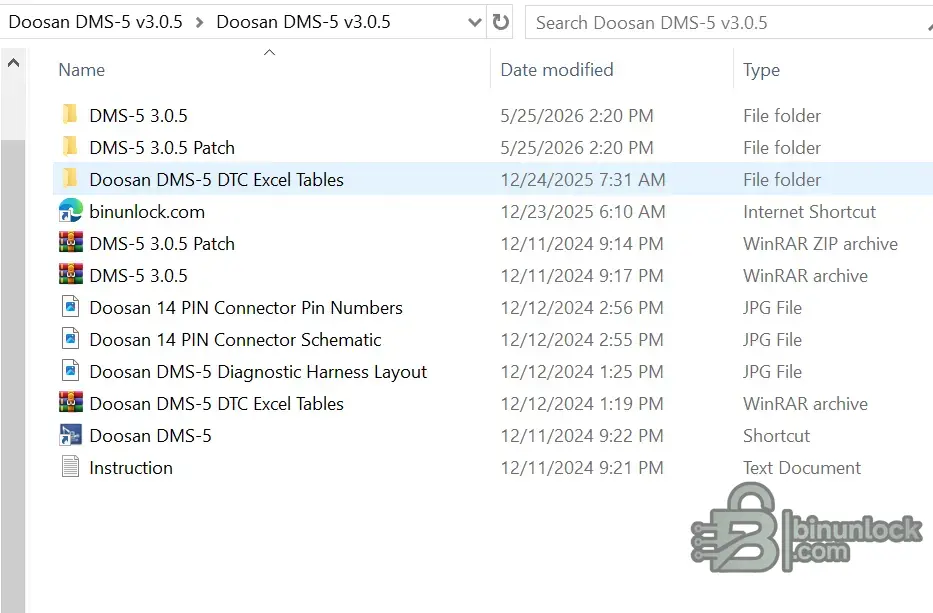Viewport: 933px width, 613px height.
Task: Click date 12/11/2024 9:14 PM
Action: (581, 243)
